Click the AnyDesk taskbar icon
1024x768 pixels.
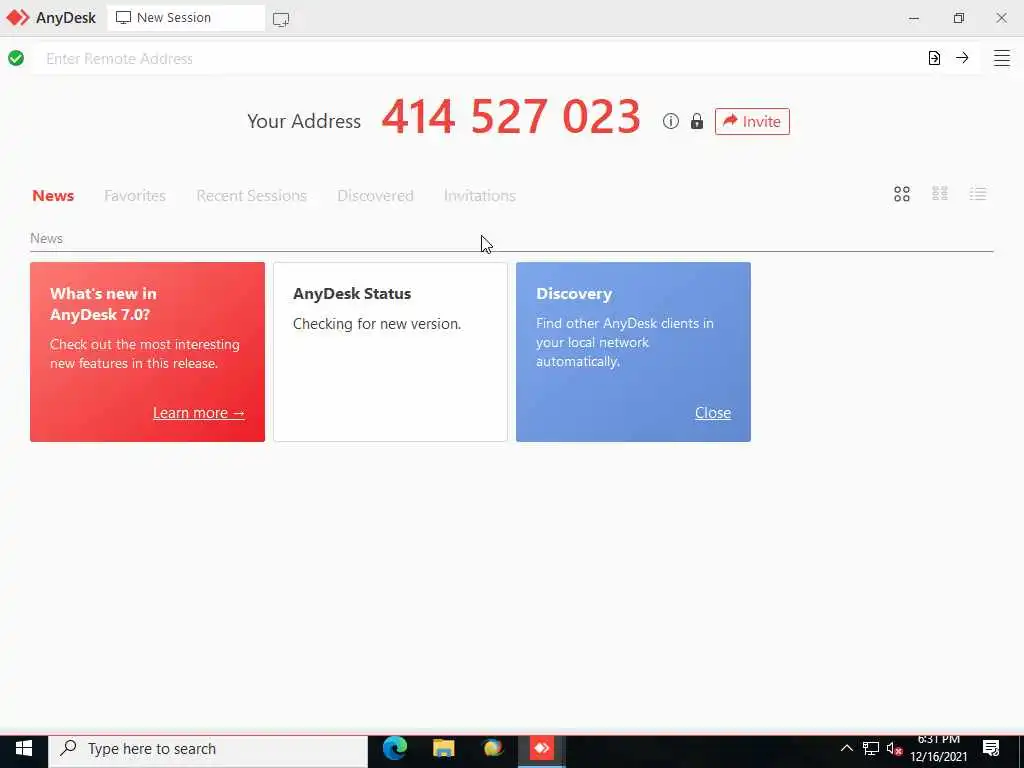[x=541, y=748]
